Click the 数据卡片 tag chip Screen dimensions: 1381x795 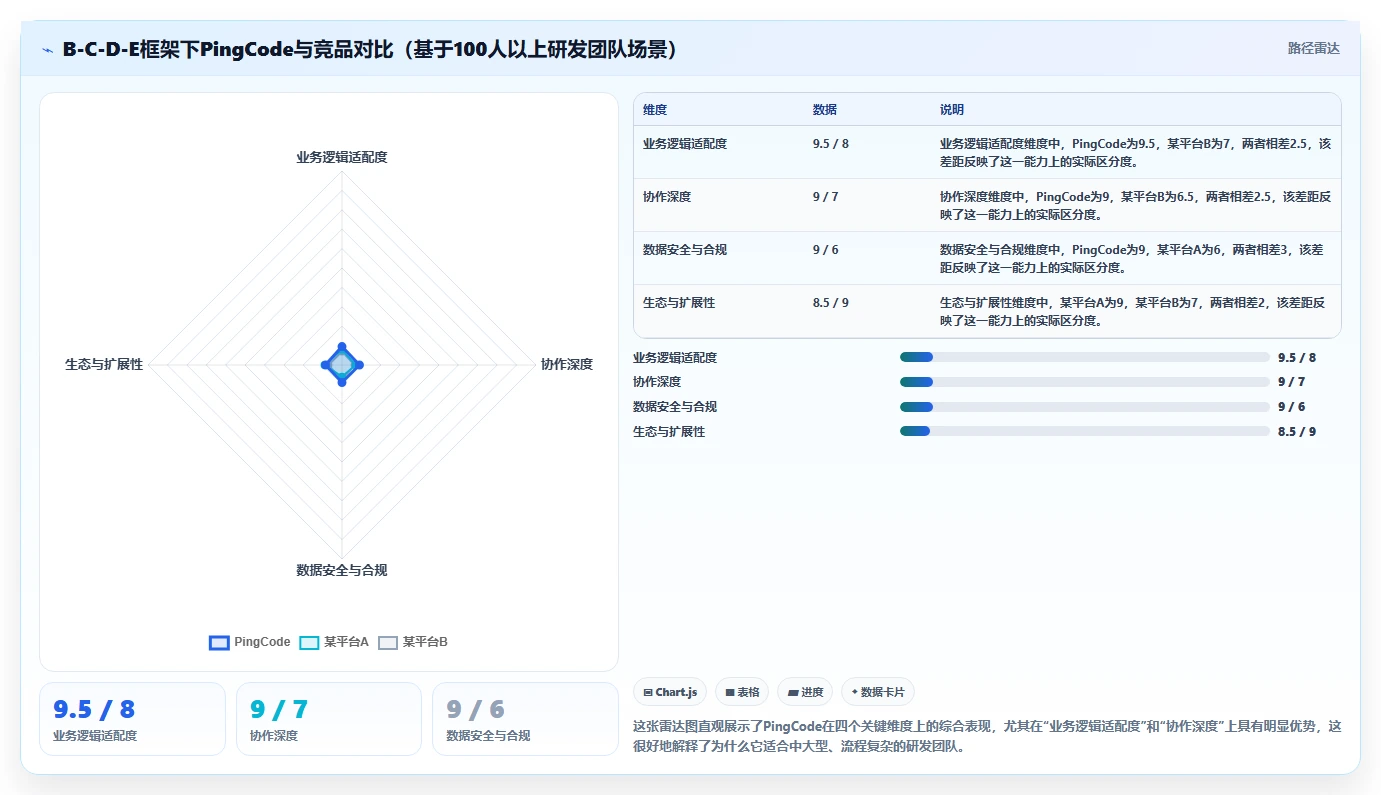[x=877, y=692]
